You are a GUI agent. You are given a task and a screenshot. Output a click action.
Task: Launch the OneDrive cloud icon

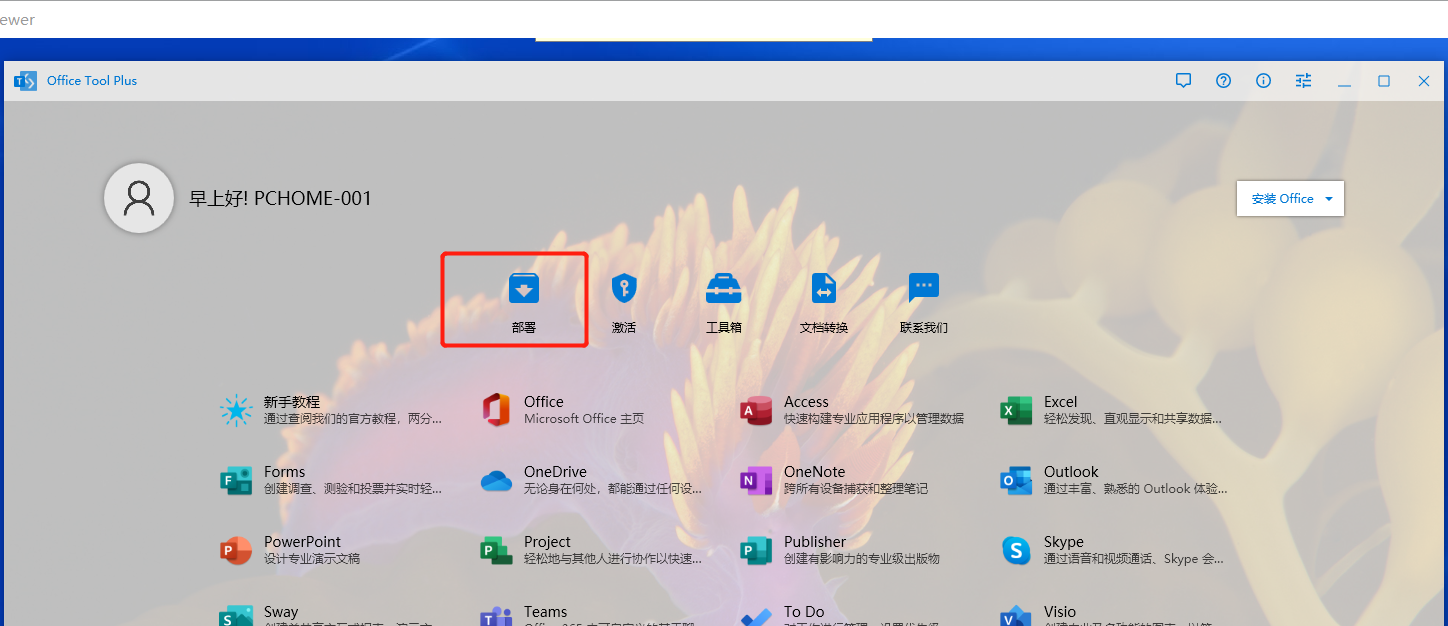(x=496, y=481)
